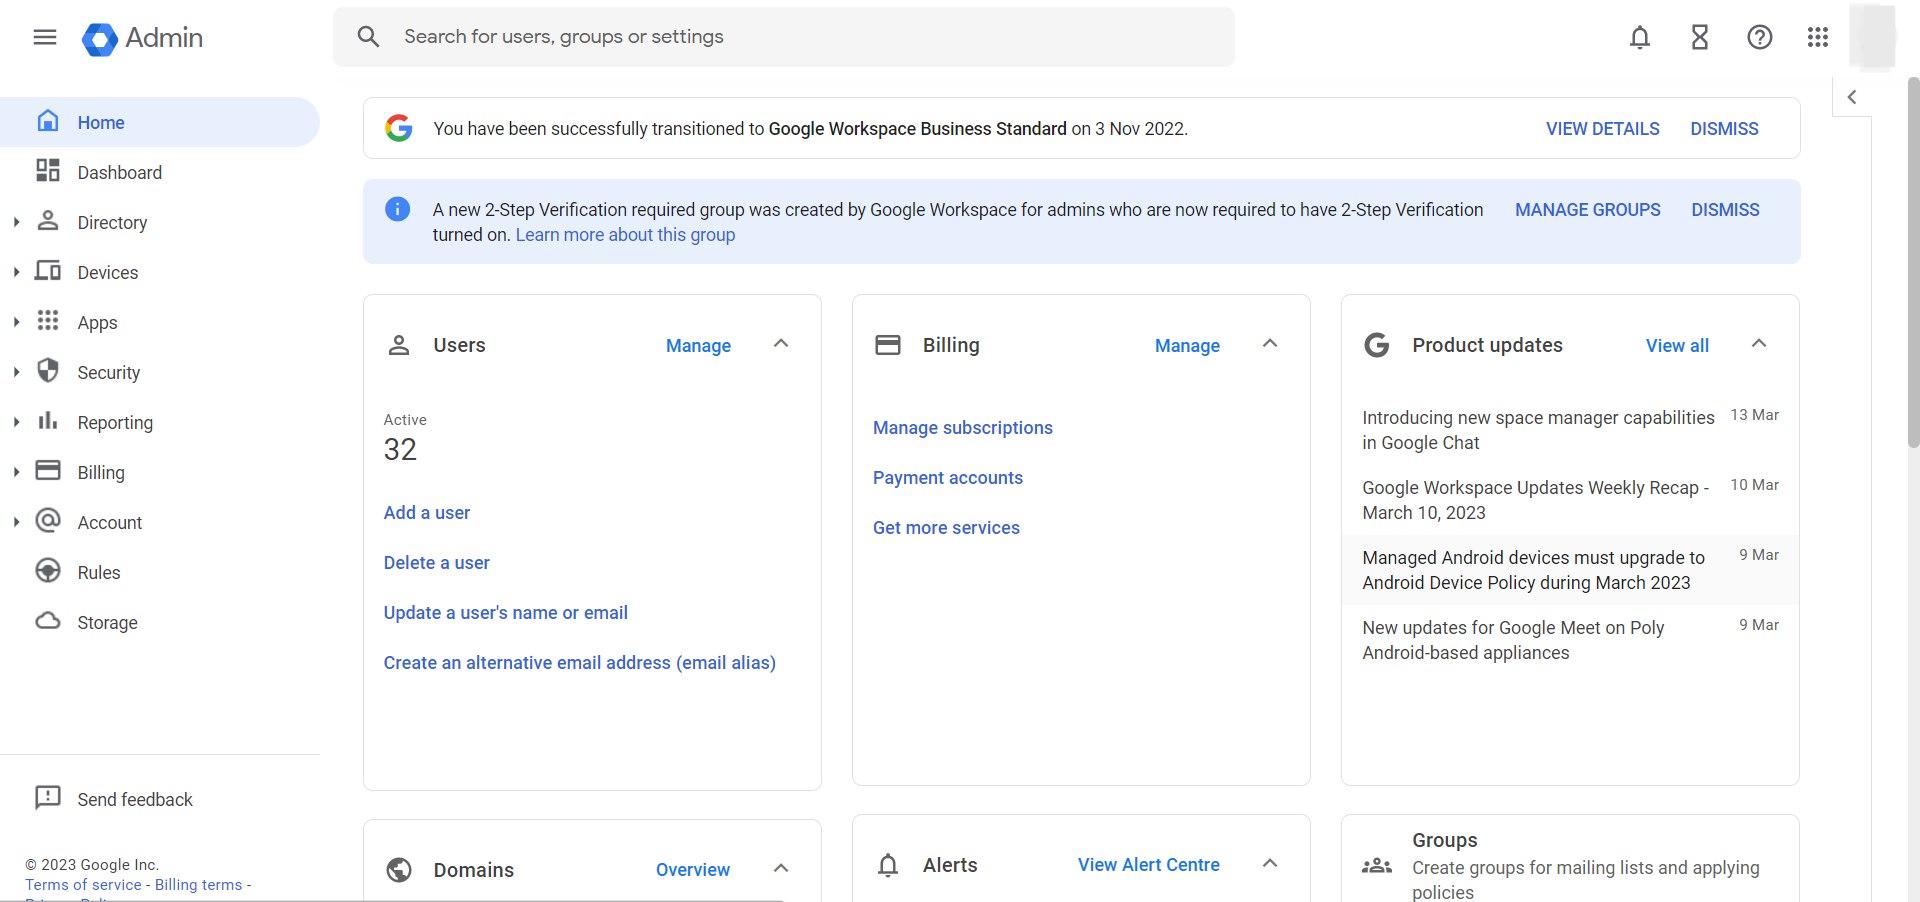
Task: Click Delete a user link
Action: [437, 563]
